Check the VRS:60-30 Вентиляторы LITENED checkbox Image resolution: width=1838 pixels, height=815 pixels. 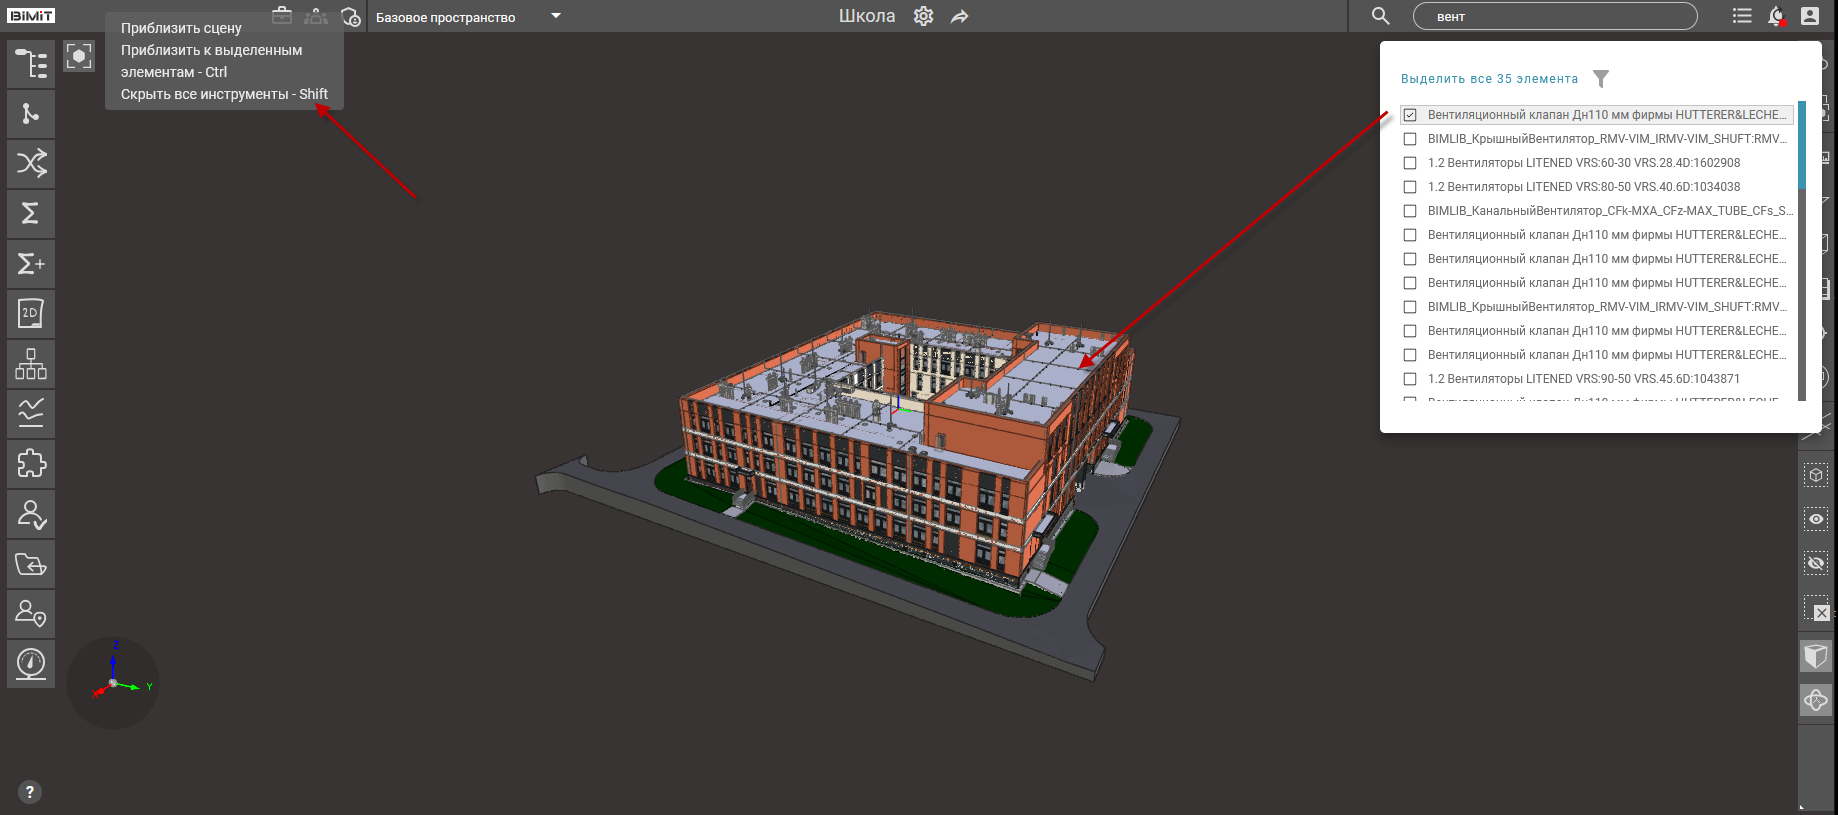tap(1410, 163)
